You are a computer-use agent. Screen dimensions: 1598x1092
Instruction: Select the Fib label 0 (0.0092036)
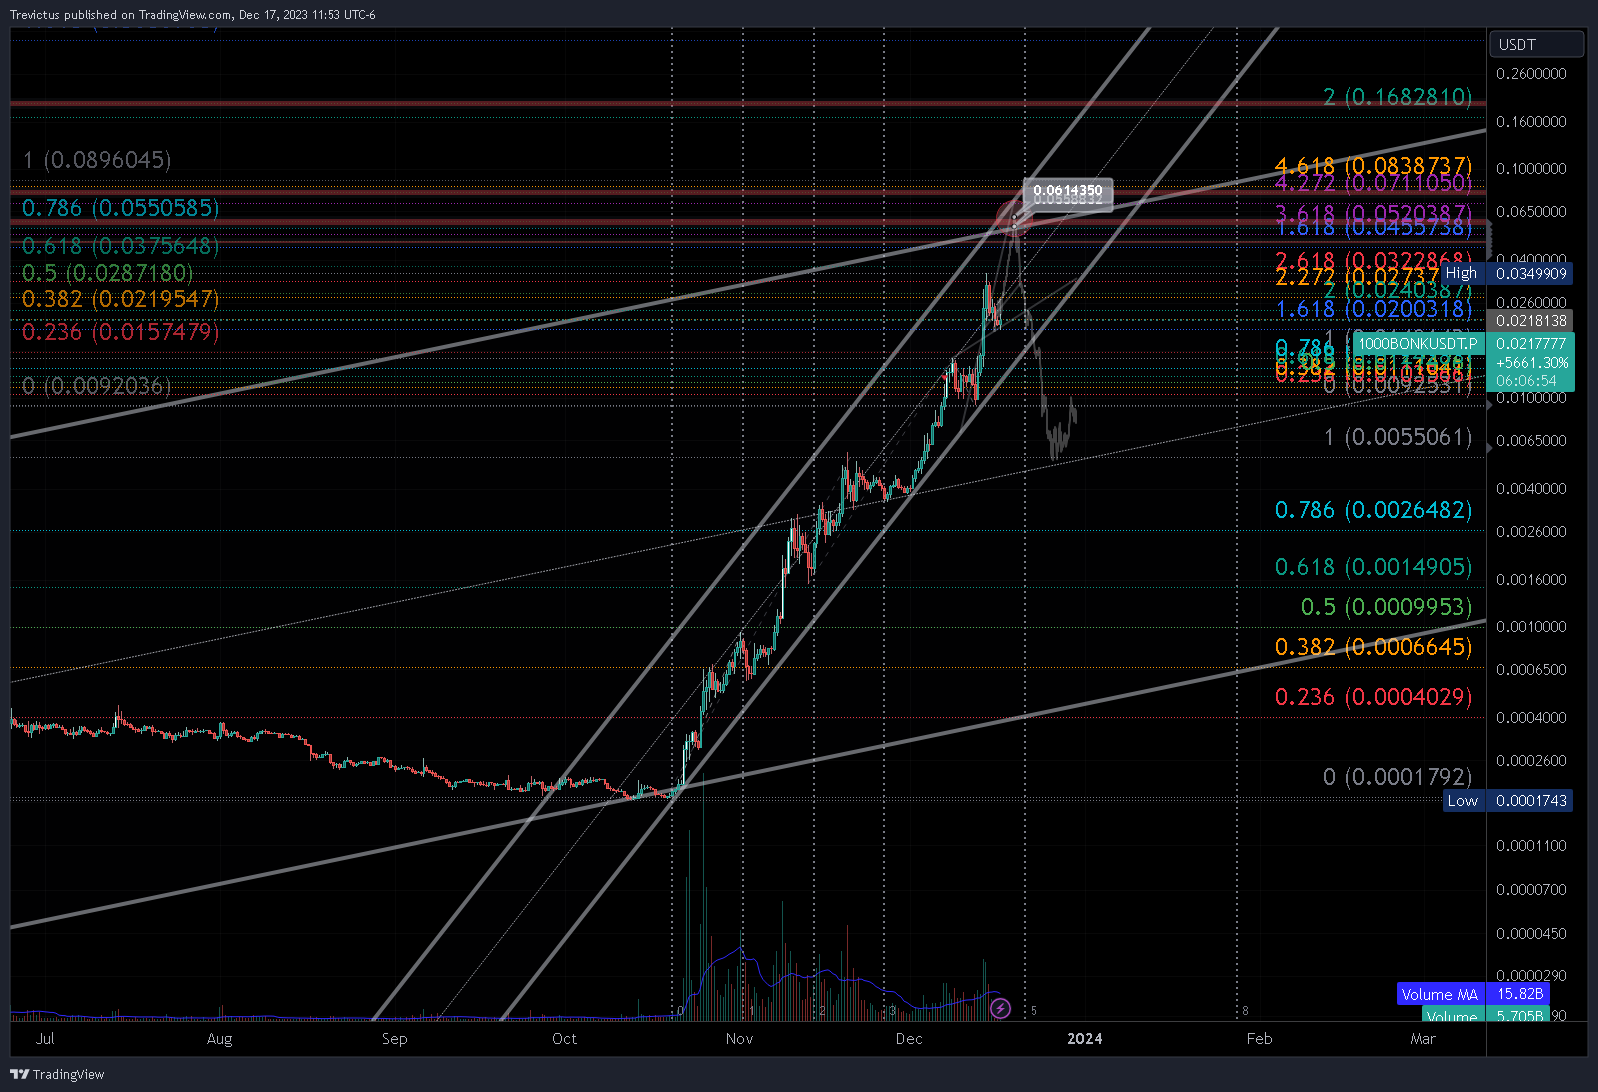[x=97, y=386]
